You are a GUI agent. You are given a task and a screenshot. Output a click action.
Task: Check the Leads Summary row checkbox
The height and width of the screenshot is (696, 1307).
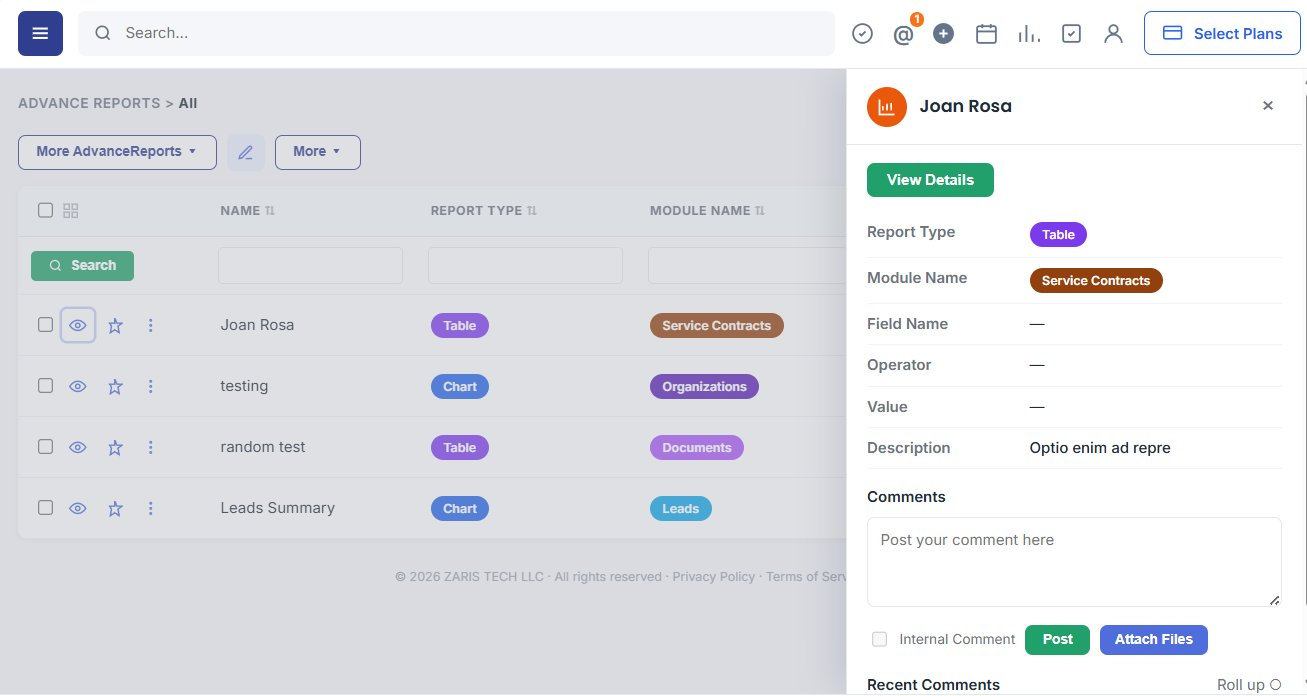coord(45,508)
